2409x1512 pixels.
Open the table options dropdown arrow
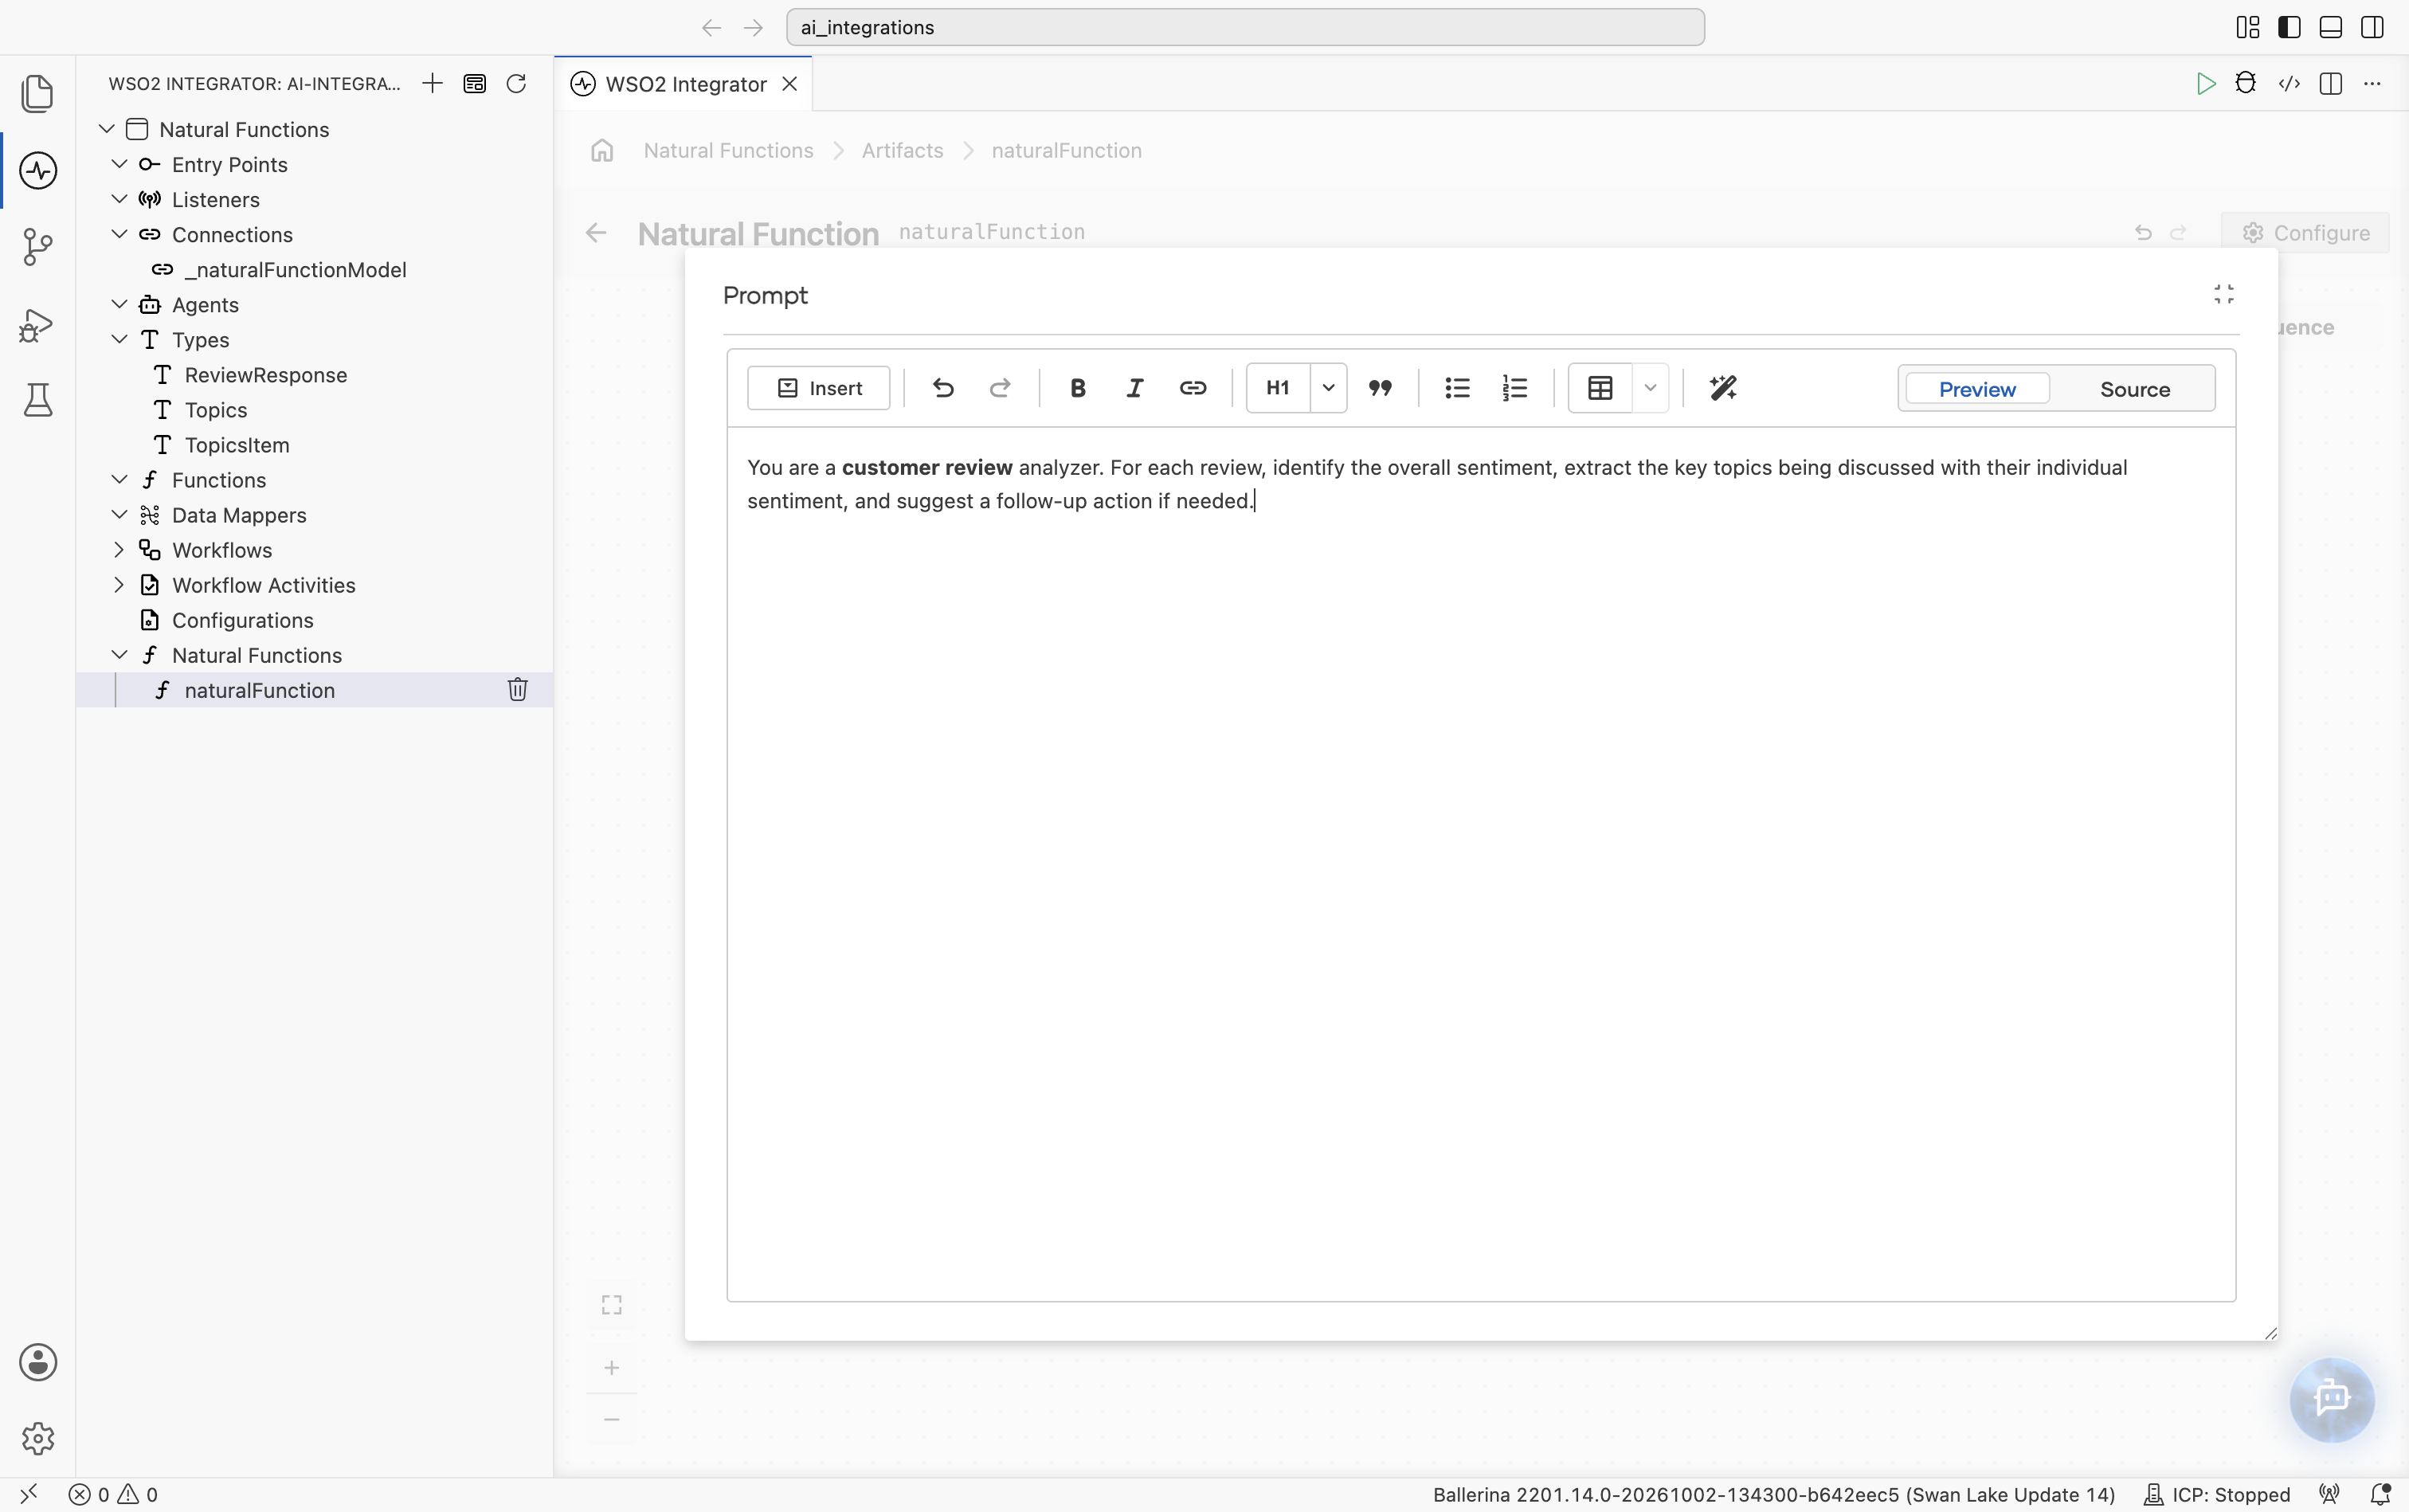(1650, 388)
